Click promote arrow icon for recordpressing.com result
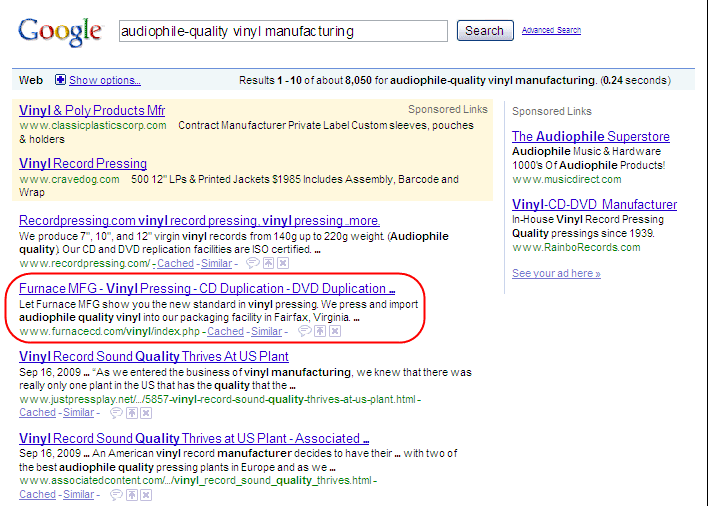 coord(268,263)
